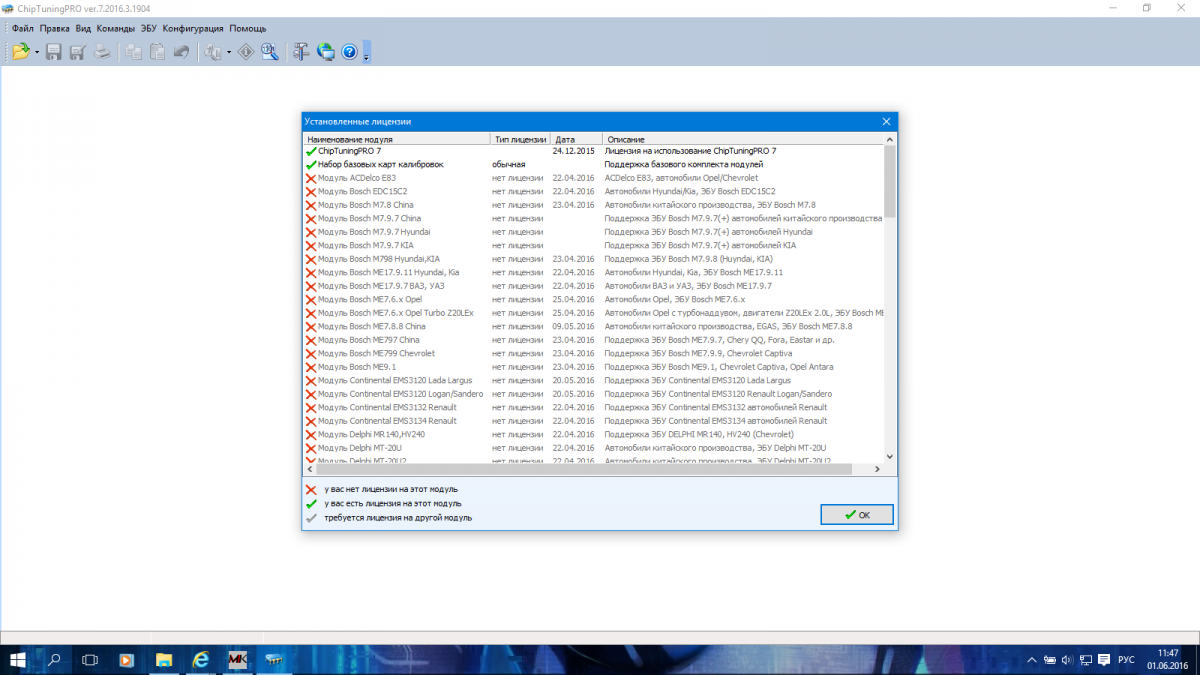
Task: Open help via blue question mark icon
Action: (349, 52)
